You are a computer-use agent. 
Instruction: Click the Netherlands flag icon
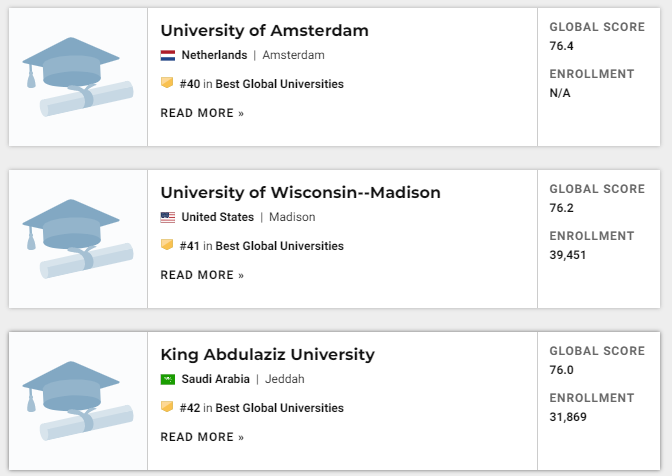tap(168, 55)
